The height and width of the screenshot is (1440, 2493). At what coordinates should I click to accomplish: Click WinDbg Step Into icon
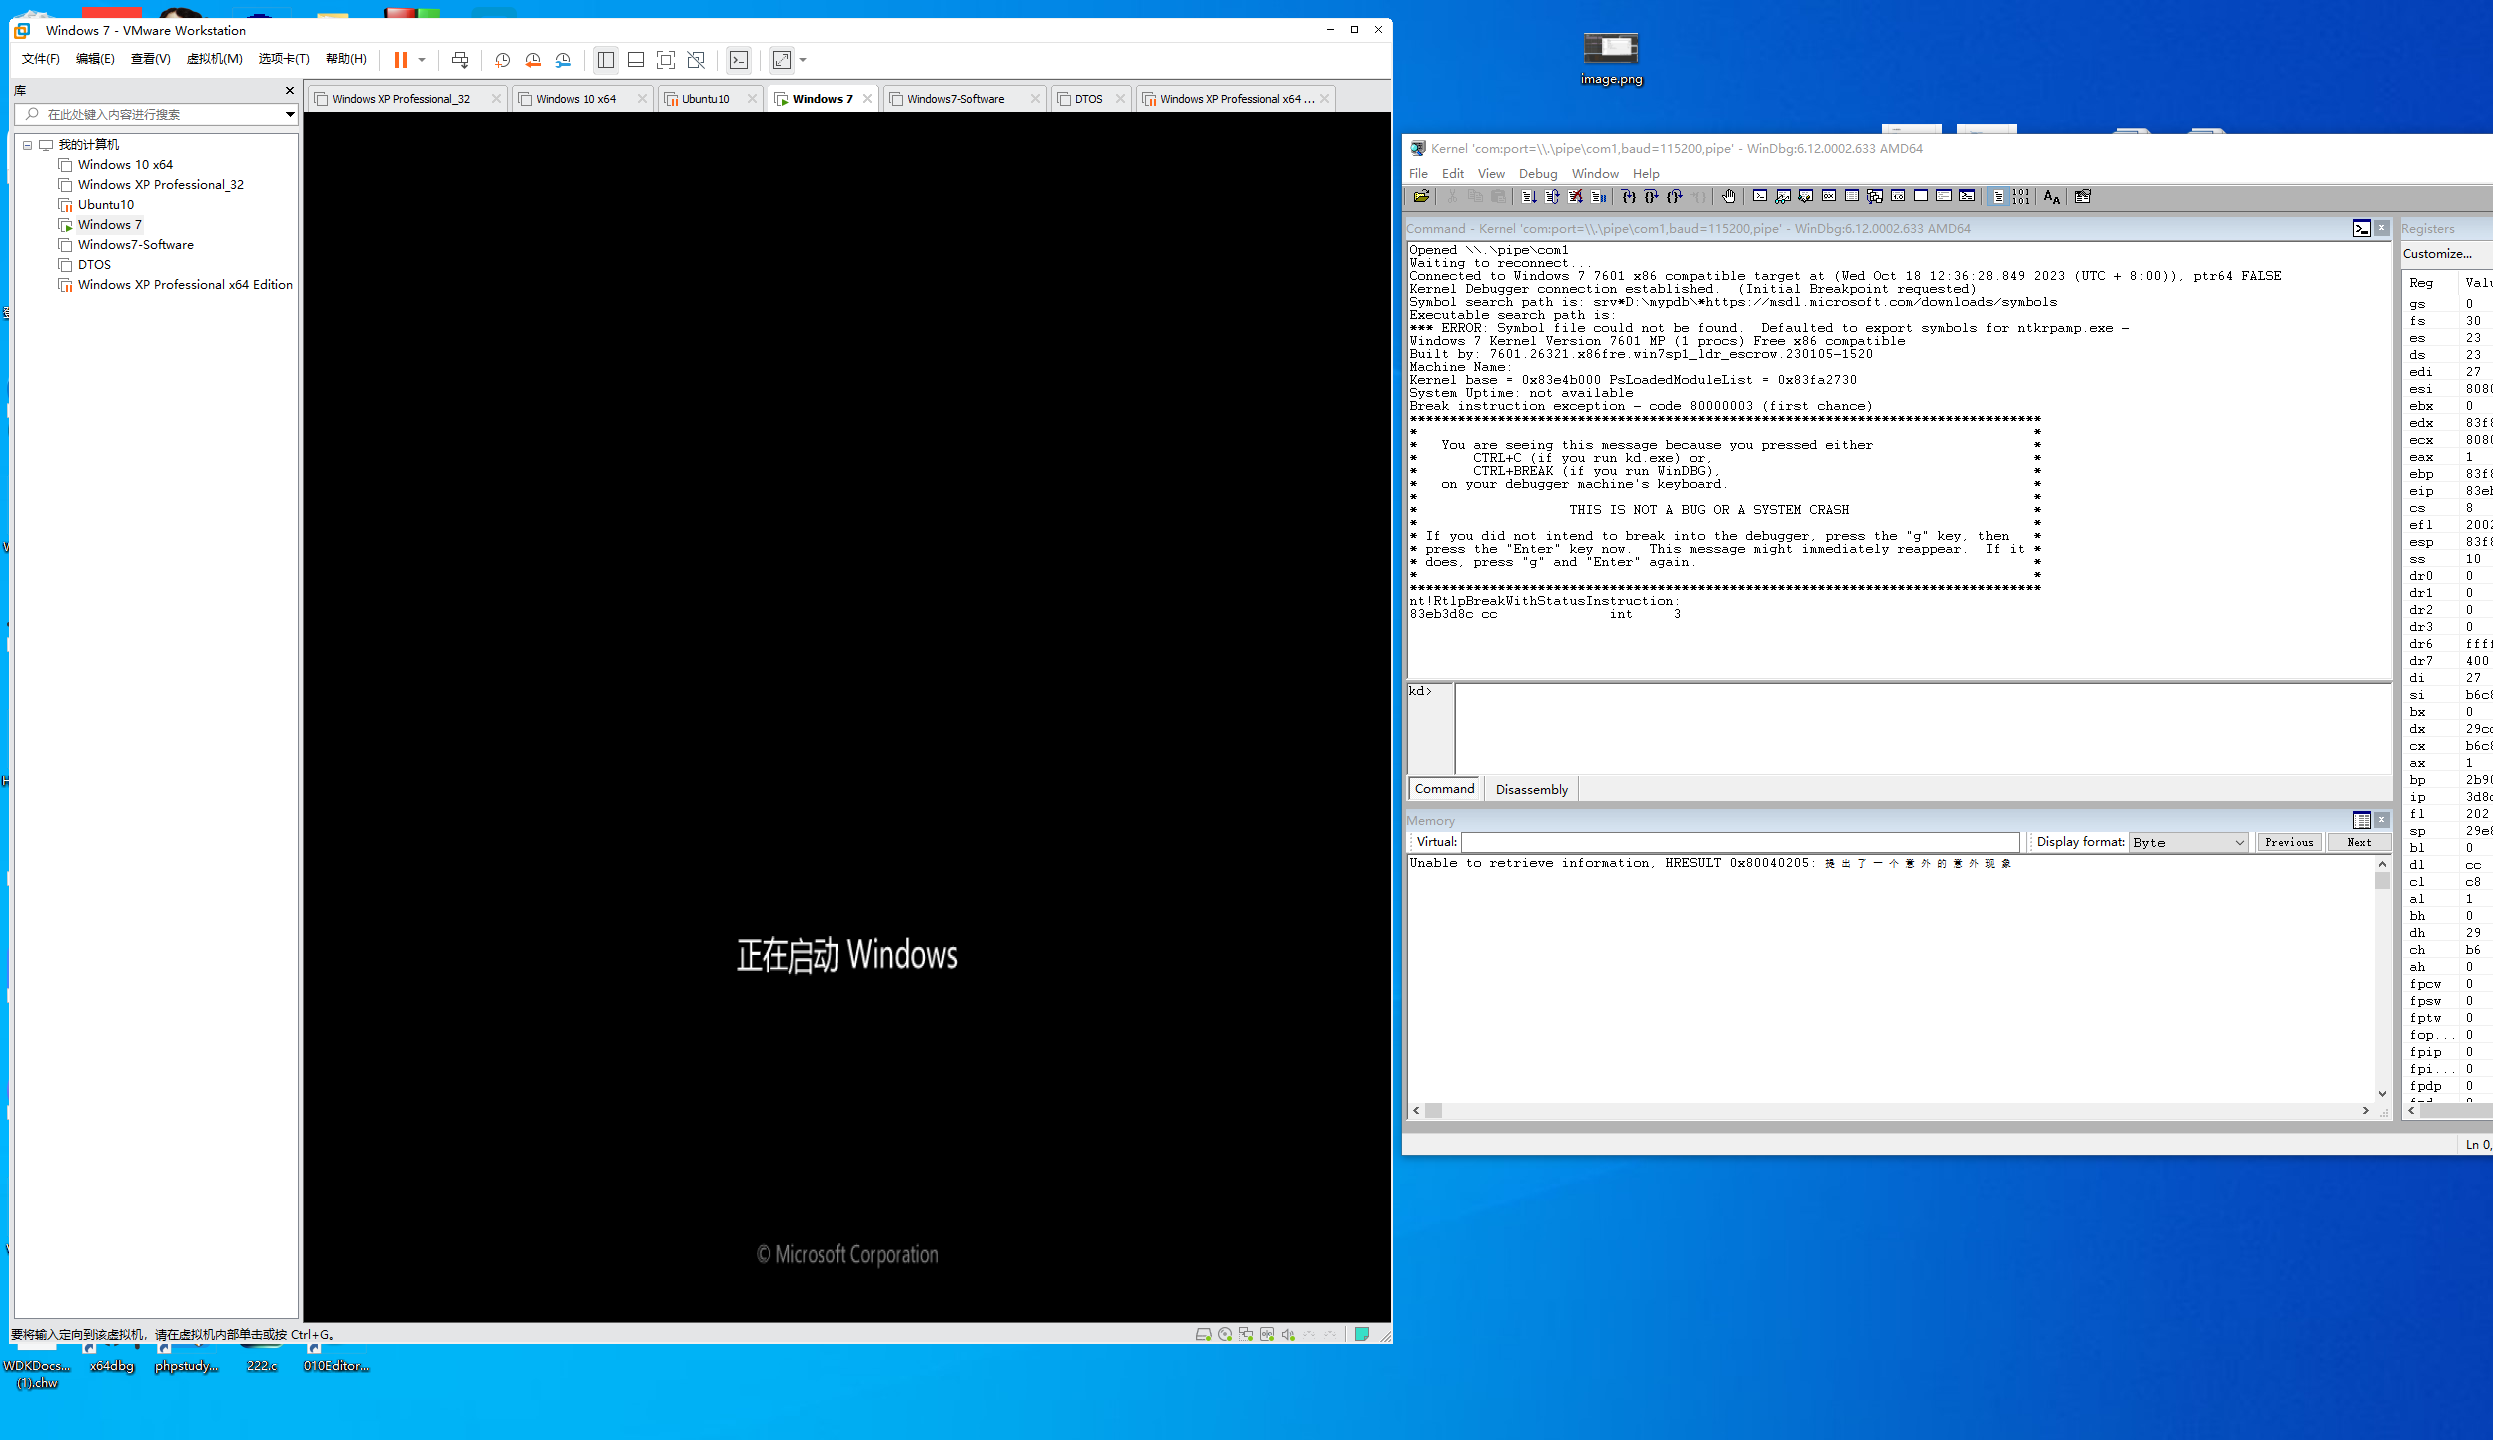click(x=1628, y=197)
